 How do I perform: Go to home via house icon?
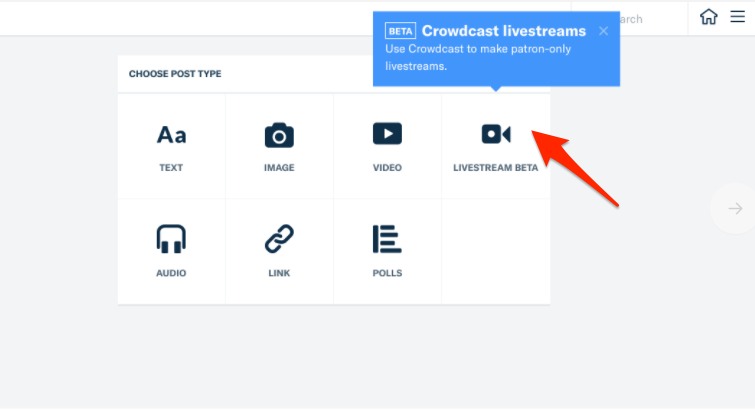(x=709, y=17)
